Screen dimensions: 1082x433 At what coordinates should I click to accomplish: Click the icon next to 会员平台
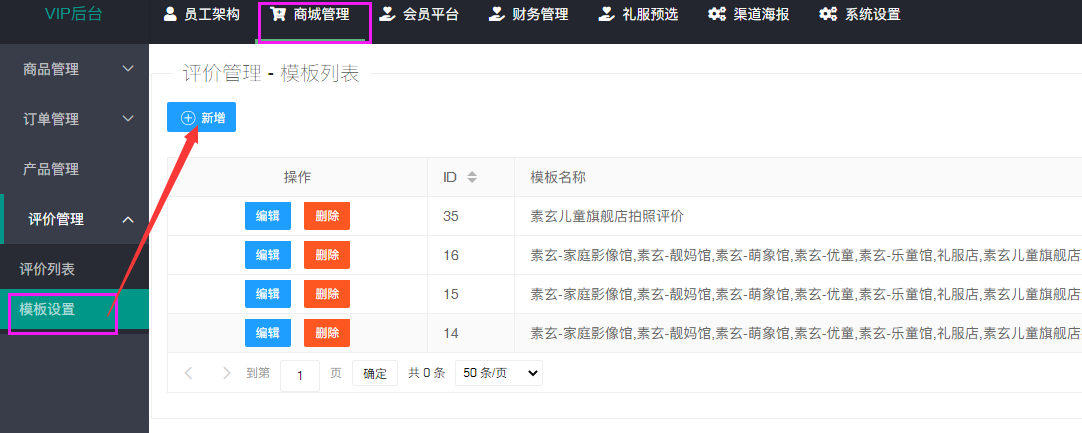click(387, 15)
